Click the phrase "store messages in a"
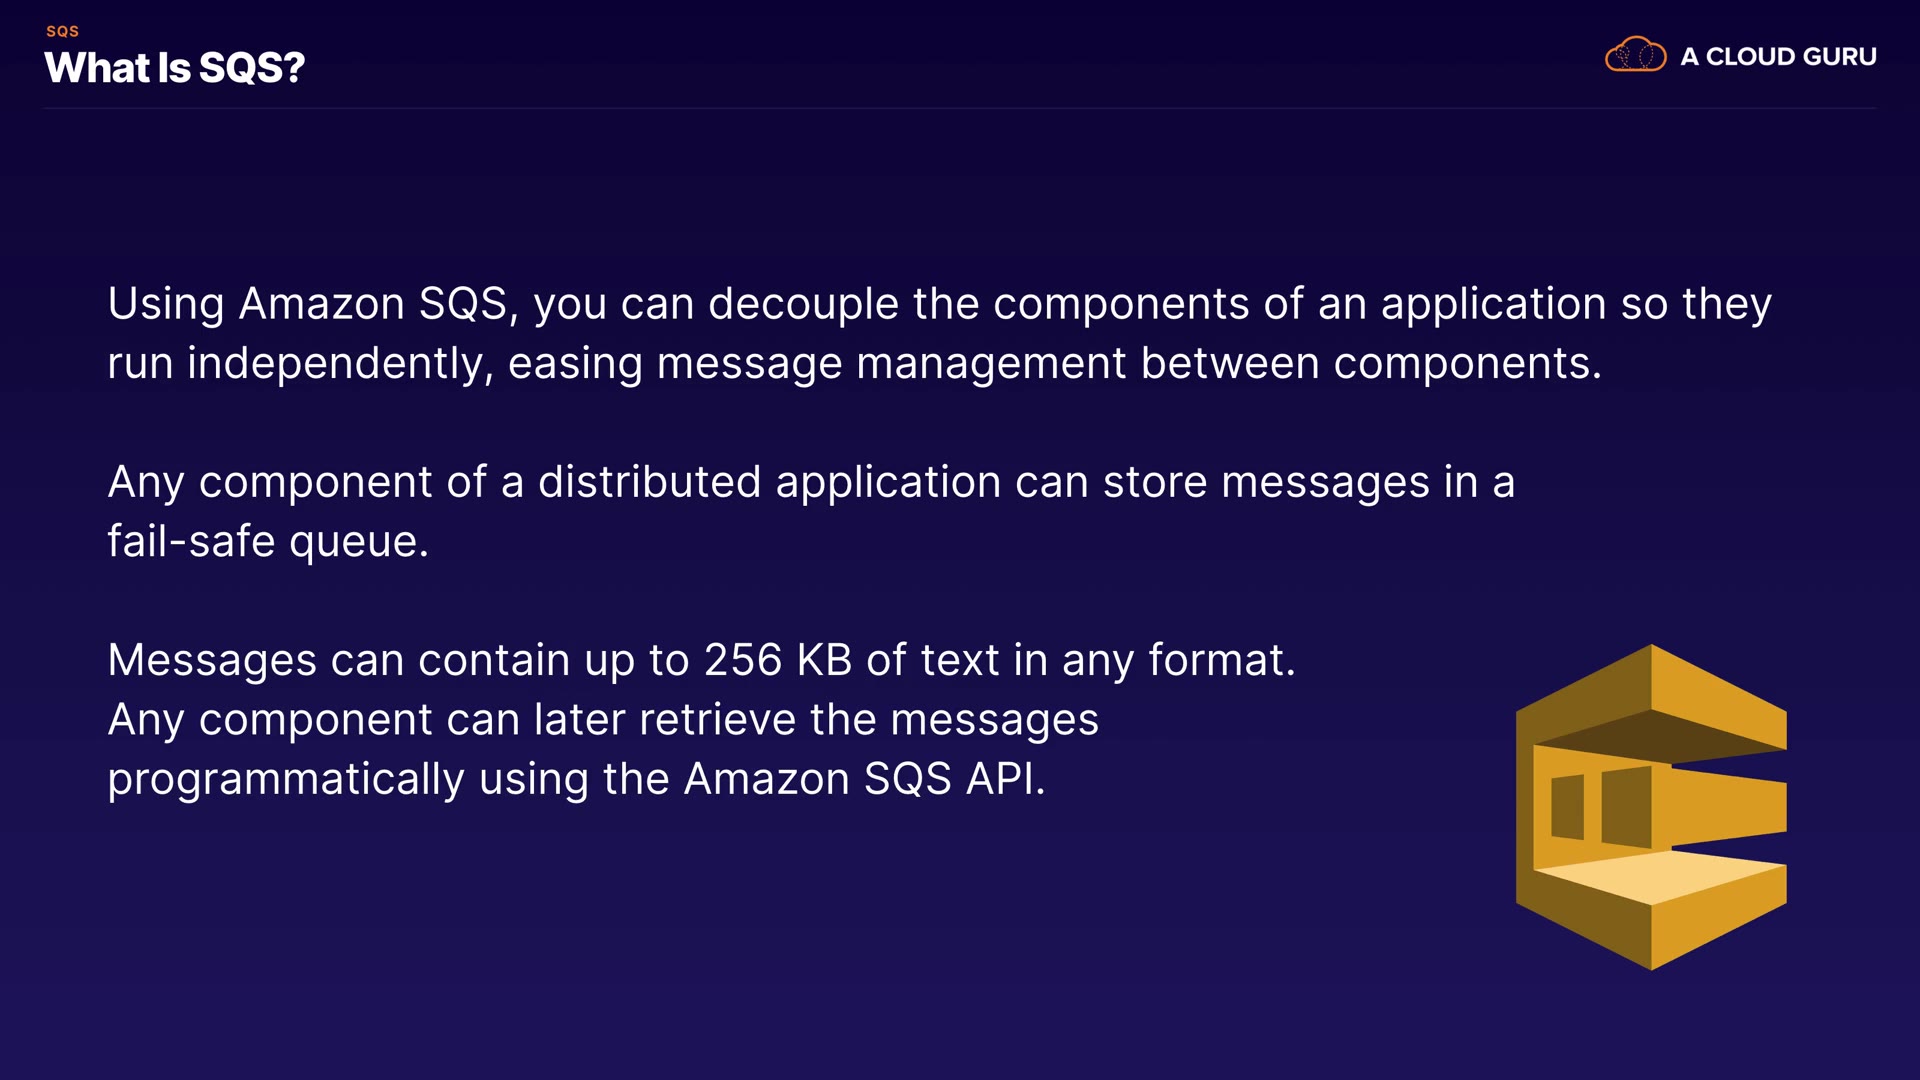 (1308, 482)
